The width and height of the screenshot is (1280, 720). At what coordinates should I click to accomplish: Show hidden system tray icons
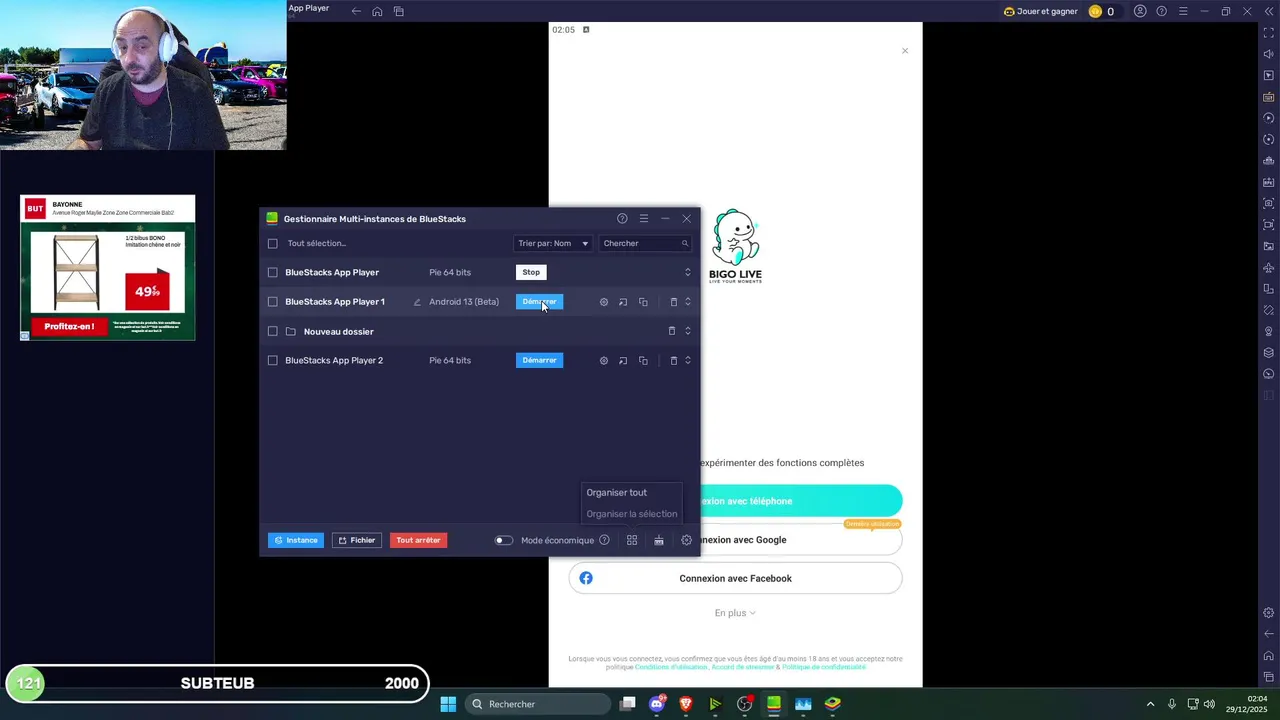pyautogui.click(x=1150, y=704)
